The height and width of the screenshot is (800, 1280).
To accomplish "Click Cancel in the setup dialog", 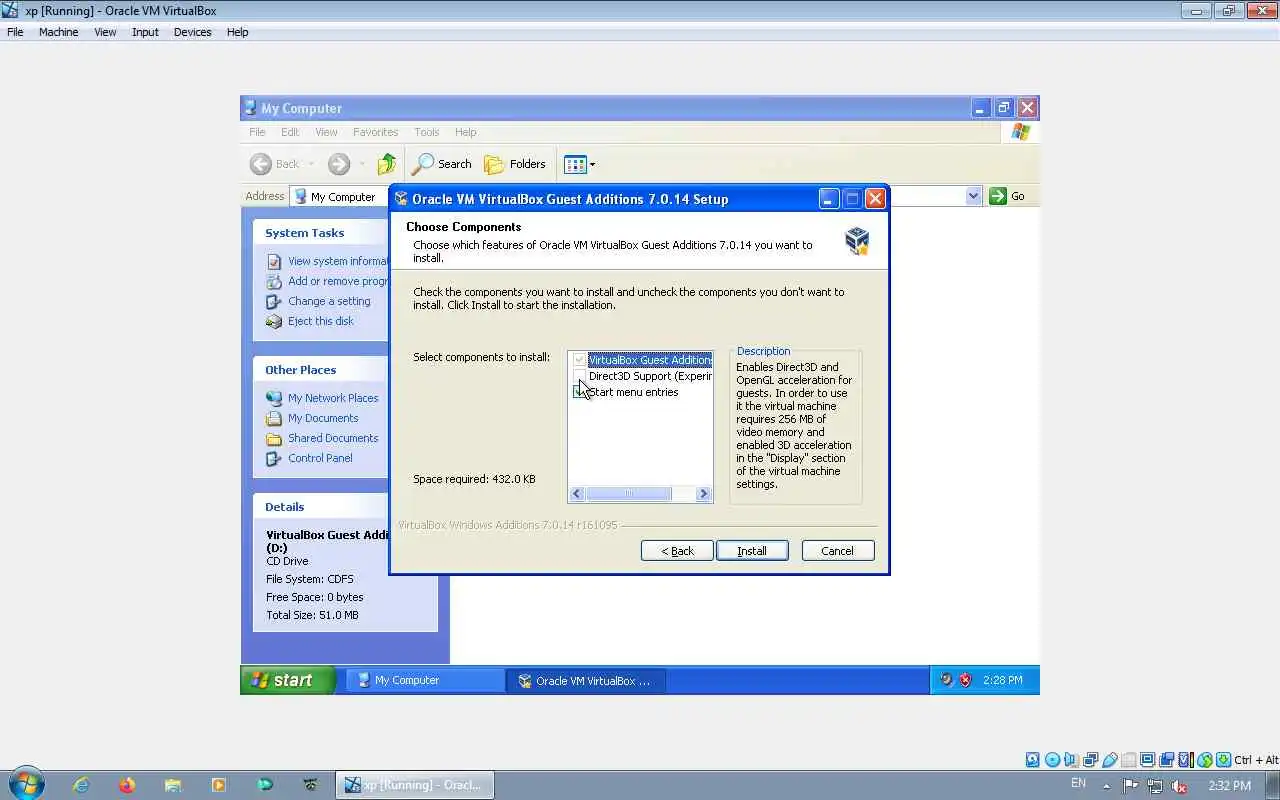I will point(837,551).
